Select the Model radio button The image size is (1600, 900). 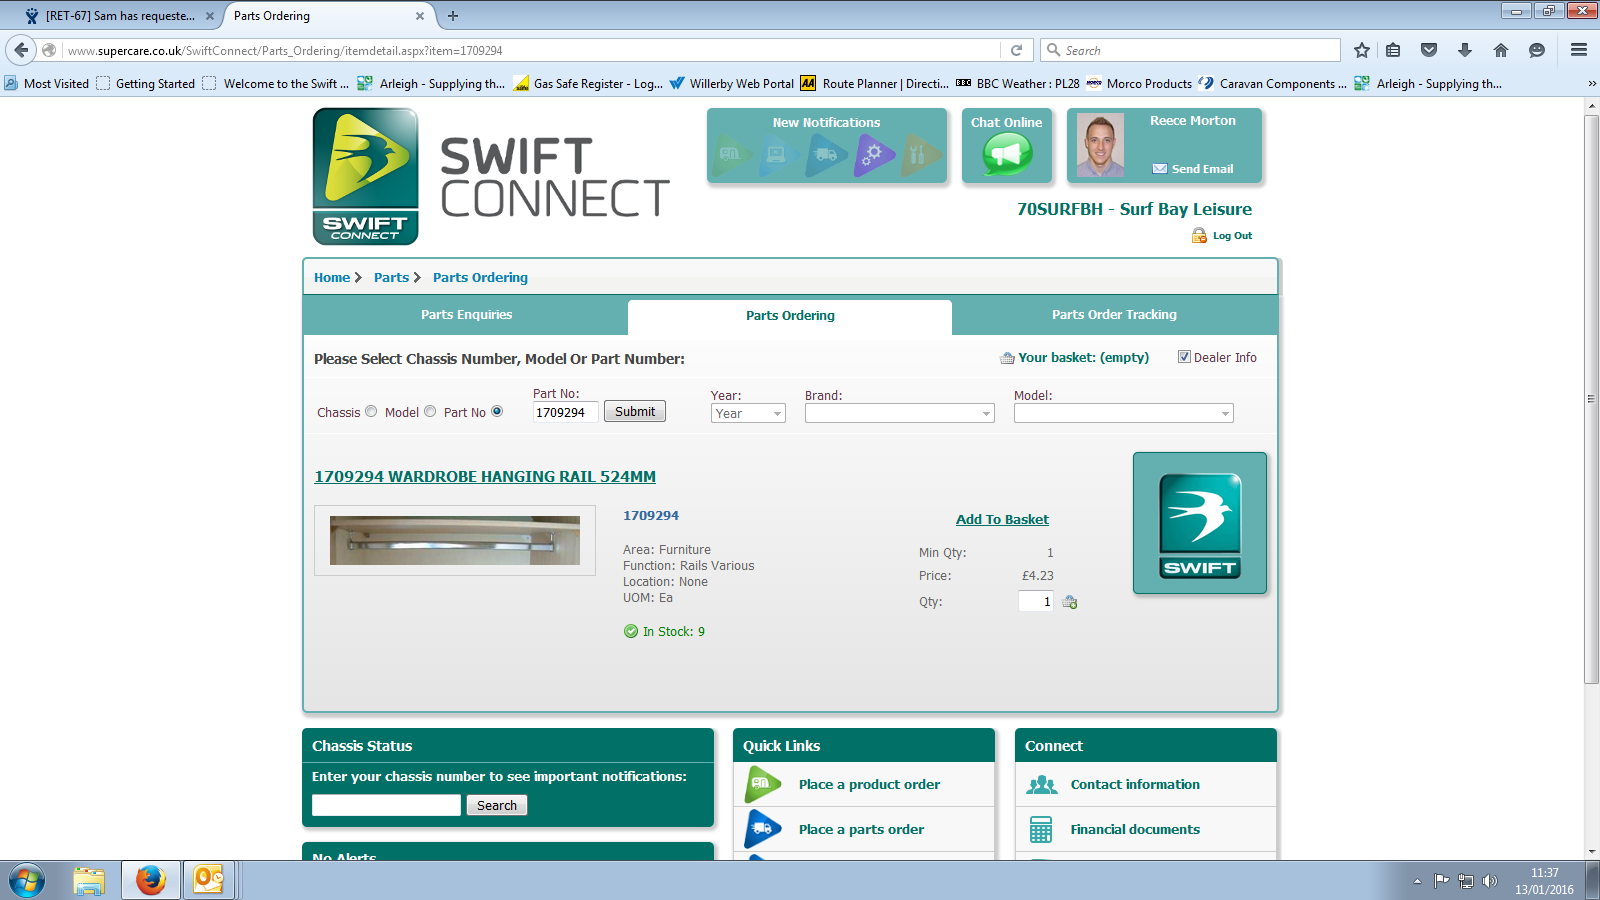point(430,411)
